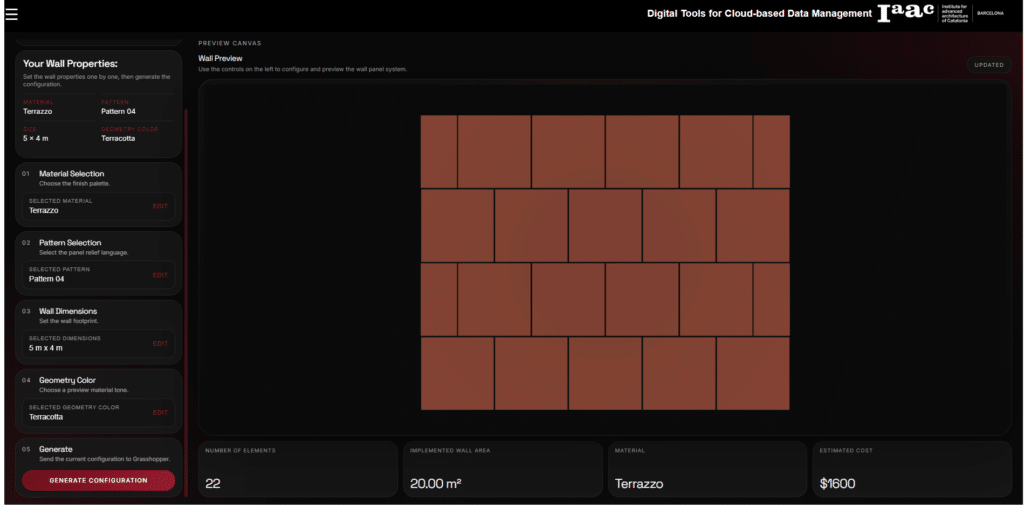Expand the Material Selection step
This screenshot has height=509, width=1024.
point(71,174)
